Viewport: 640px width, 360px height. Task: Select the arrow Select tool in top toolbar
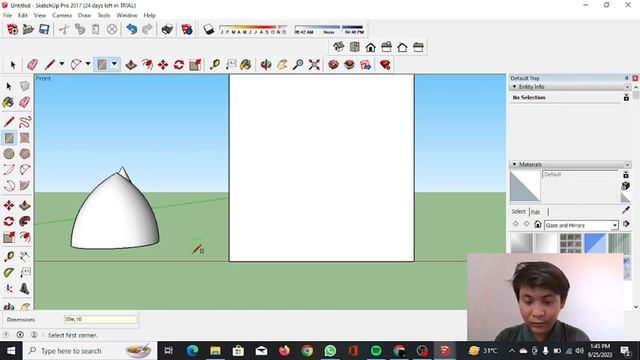tap(13, 64)
